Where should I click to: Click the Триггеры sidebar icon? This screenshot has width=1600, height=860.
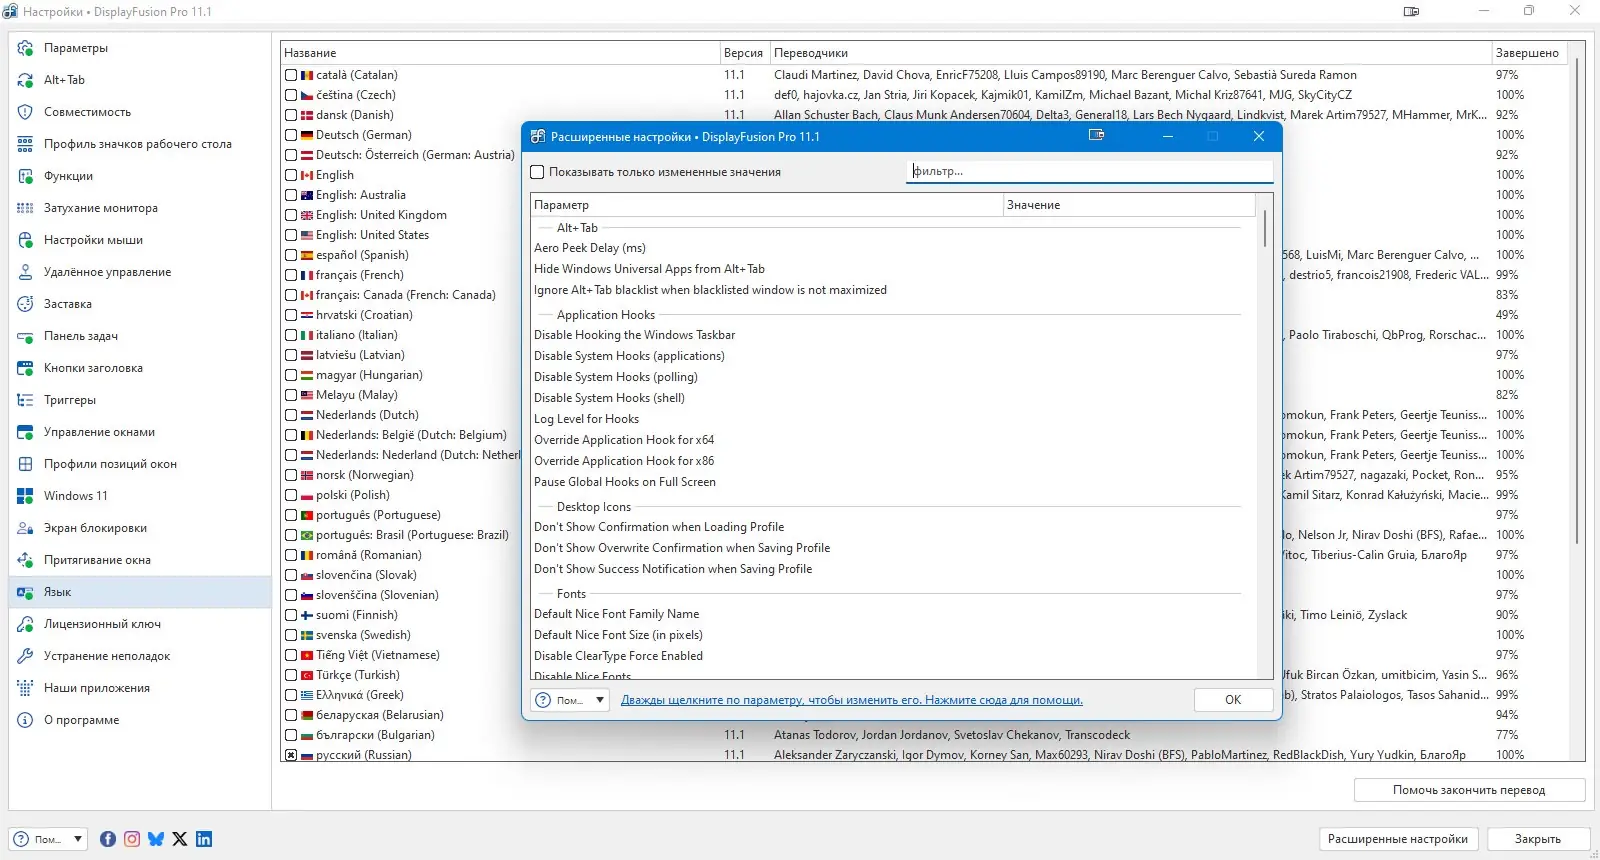26,400
